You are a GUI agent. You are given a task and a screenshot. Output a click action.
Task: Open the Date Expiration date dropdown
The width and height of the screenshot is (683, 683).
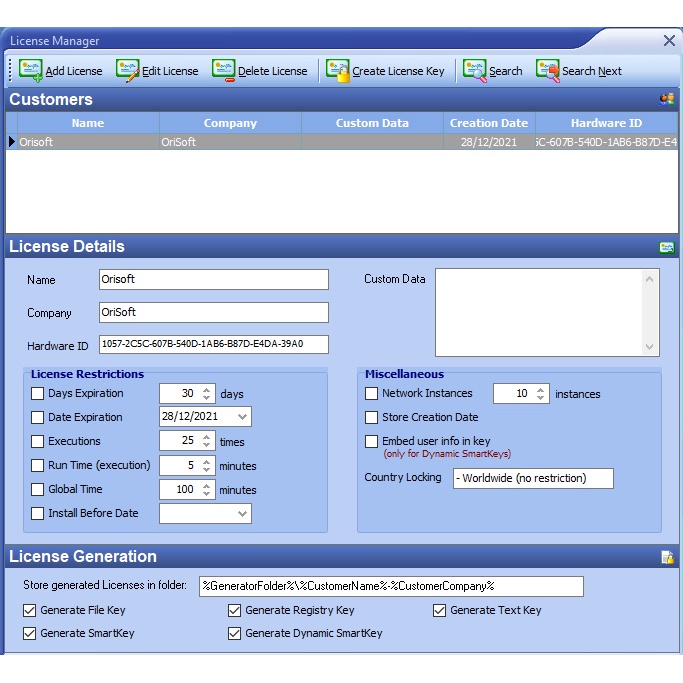pyautogui.click(x=242, y=417)
